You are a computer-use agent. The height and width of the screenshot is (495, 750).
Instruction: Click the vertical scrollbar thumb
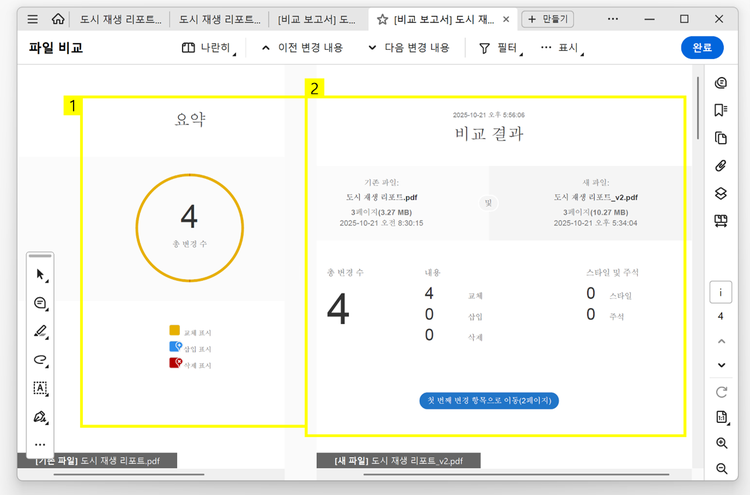tap(698, 108)
